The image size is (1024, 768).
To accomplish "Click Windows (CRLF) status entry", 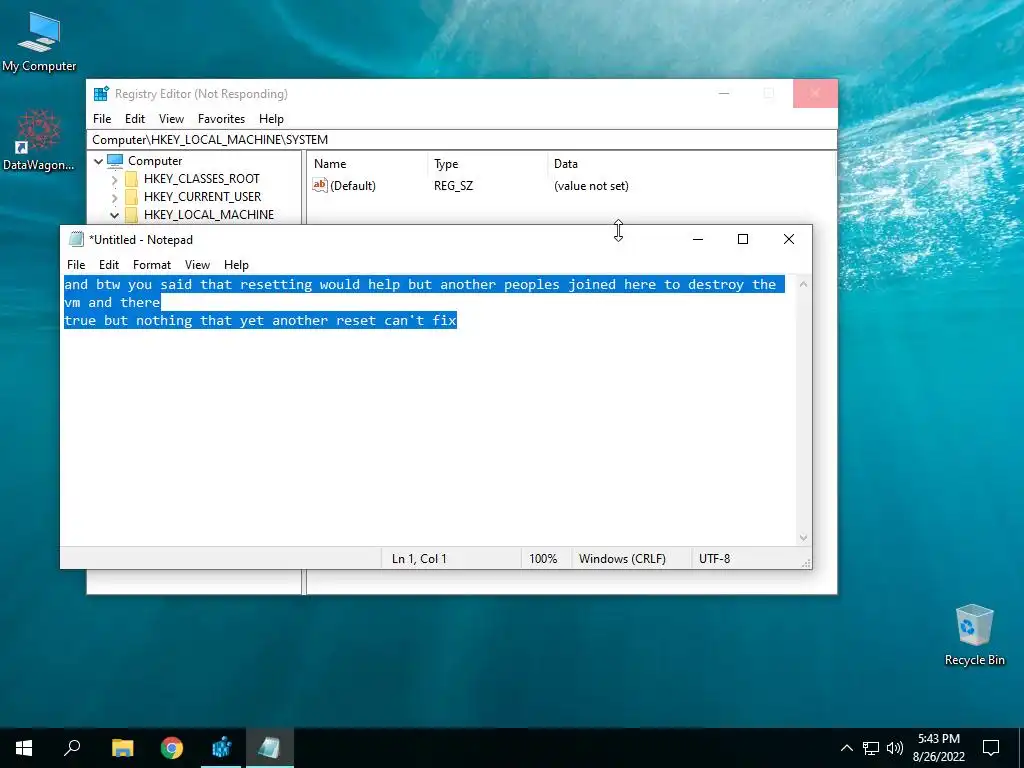I will (622, 559).
